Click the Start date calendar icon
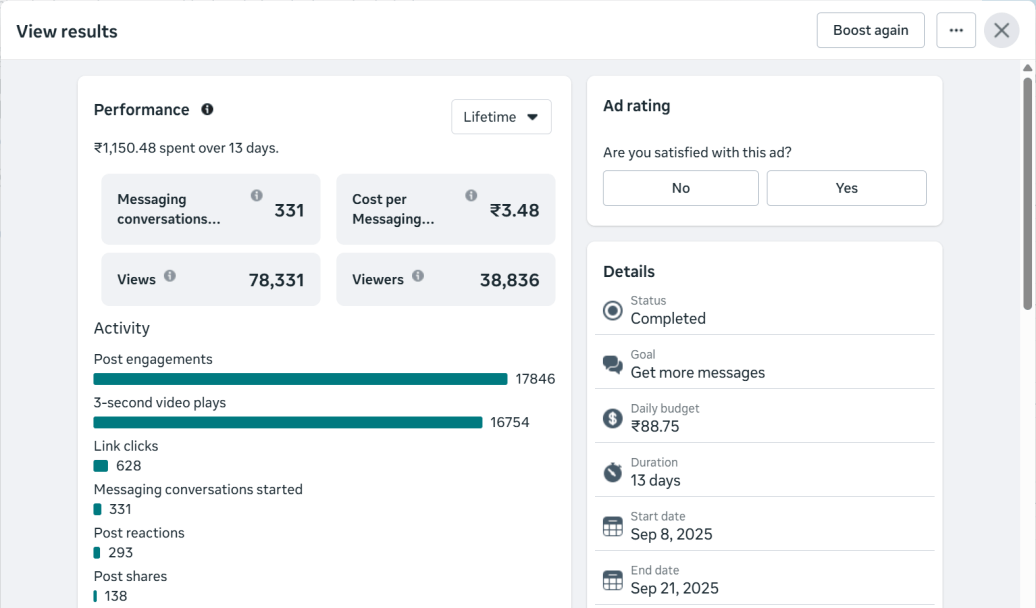This screenshot has width=1036, height=608. (x=612, y=526)
